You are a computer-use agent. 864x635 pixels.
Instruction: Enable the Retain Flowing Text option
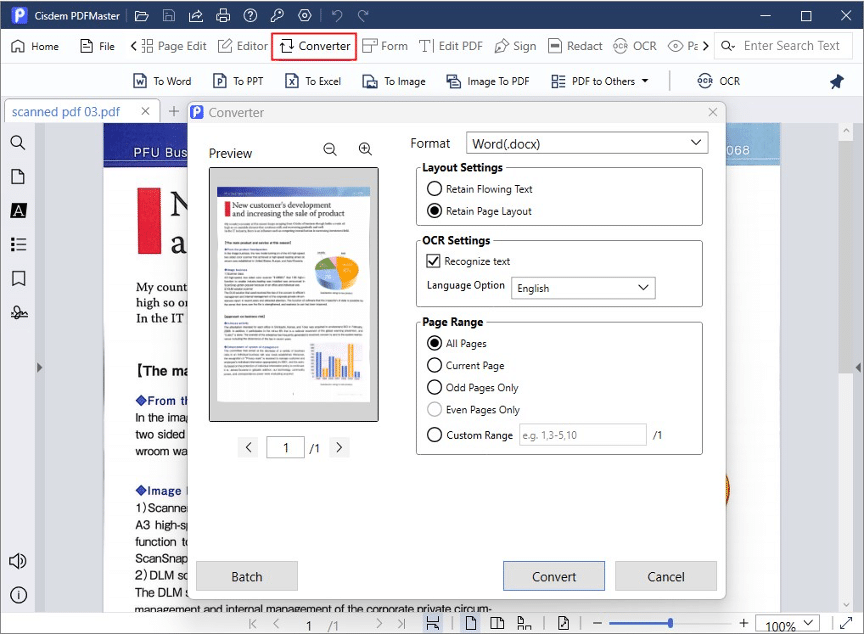point(435,188)
